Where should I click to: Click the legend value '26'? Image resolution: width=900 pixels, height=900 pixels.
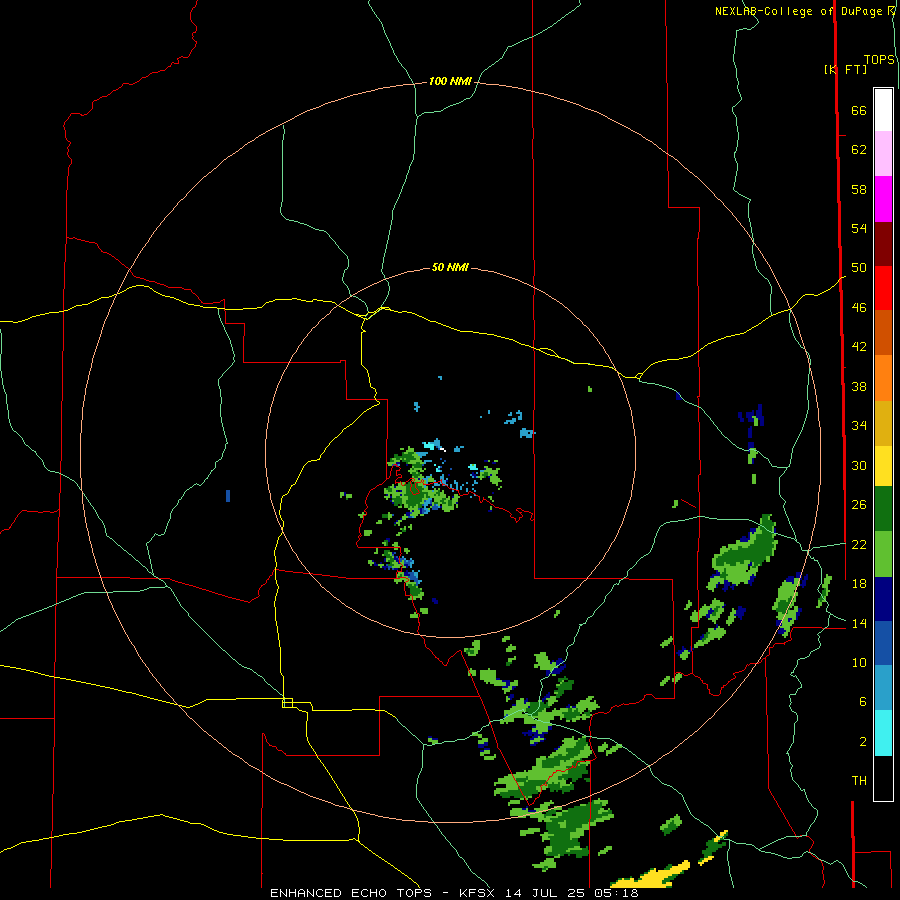(x=859, y=505)
